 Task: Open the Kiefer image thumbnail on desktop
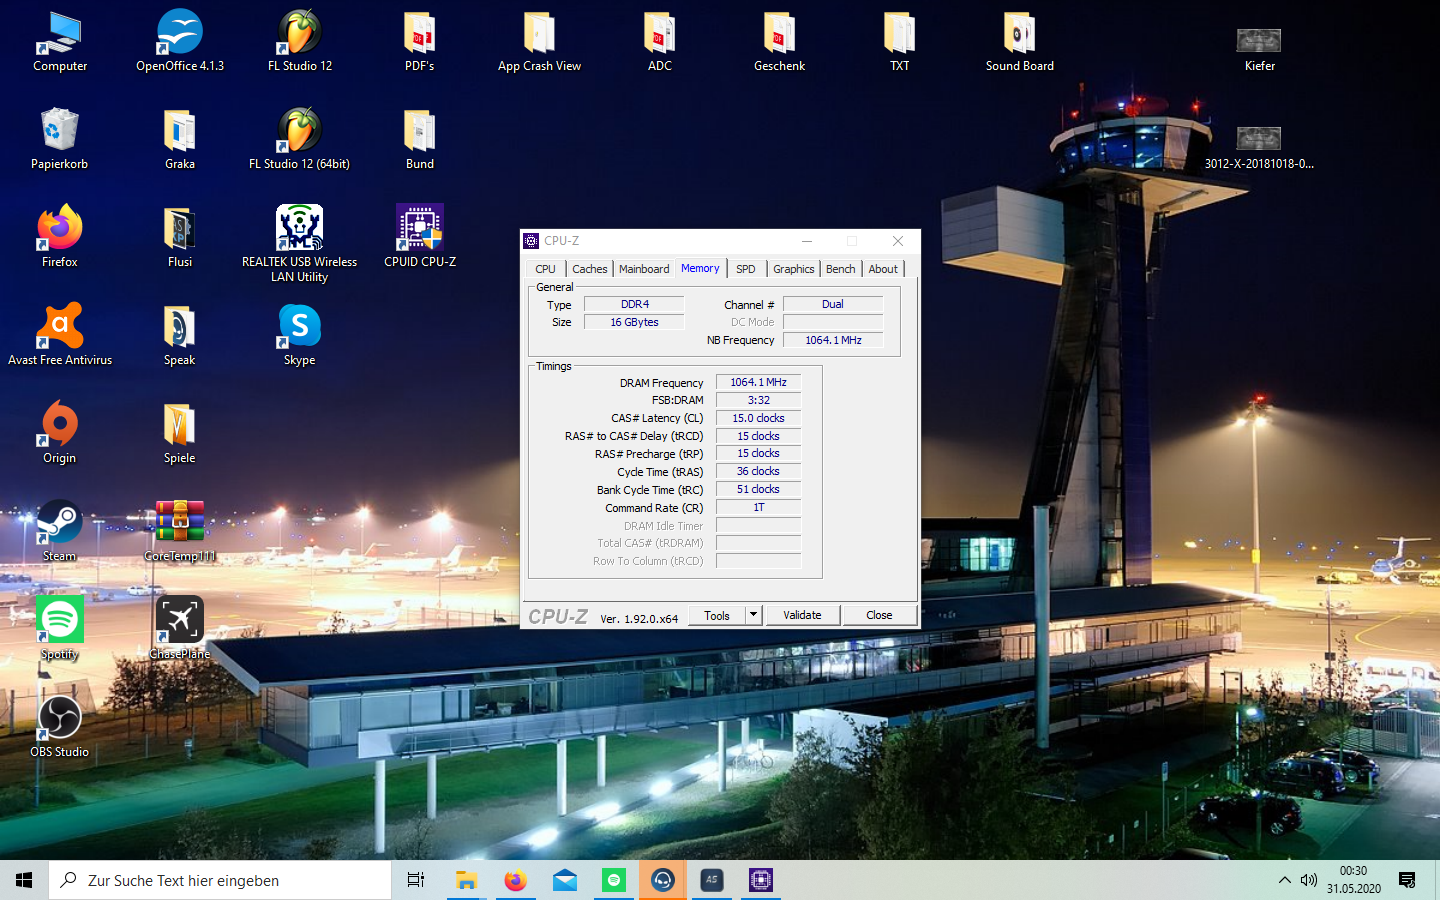point(1259,42)
